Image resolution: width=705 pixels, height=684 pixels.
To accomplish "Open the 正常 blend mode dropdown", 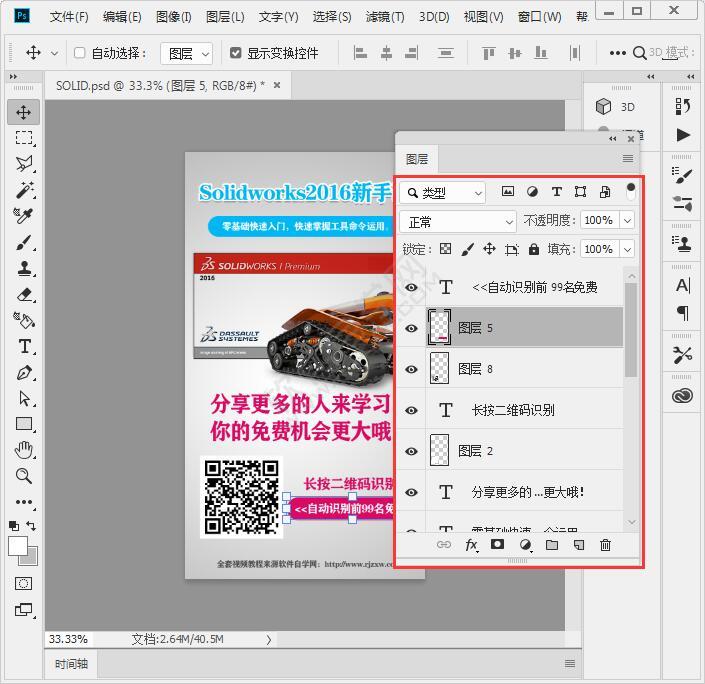I will (458, 221).
